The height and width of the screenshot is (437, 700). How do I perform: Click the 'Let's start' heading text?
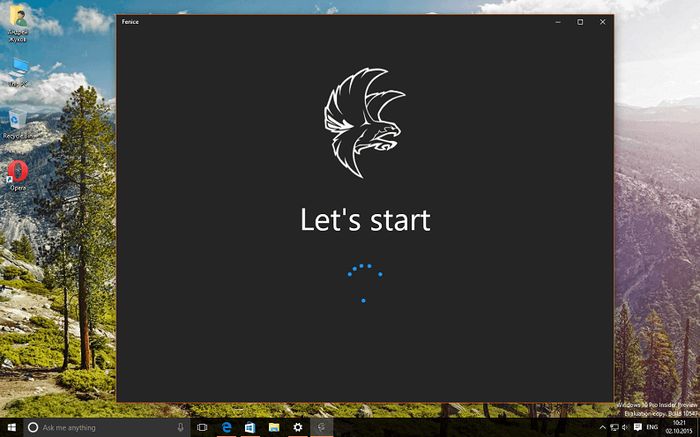[365, 219]
